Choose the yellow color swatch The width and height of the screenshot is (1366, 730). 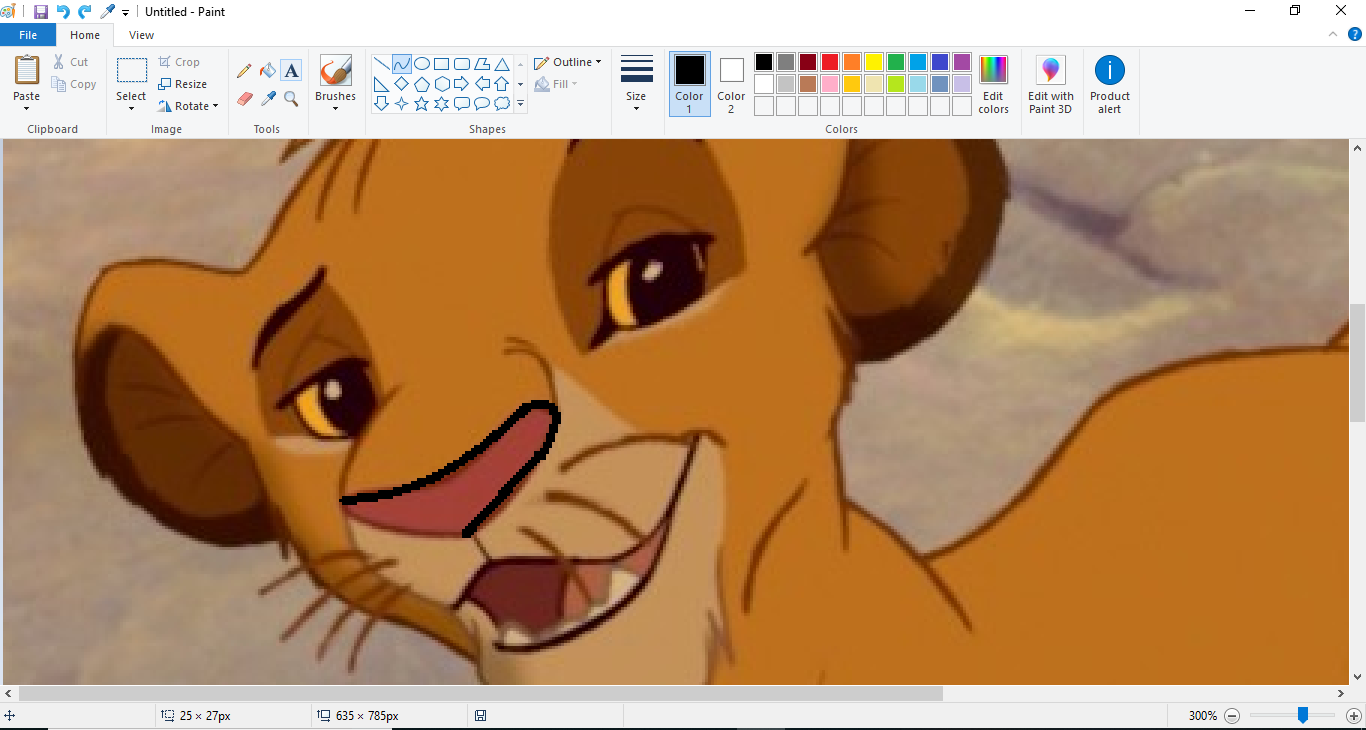pyautogui.click(x=874, y=62)
